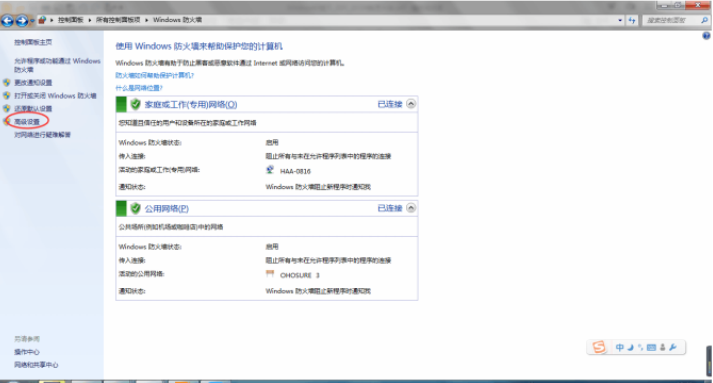Viewport: 713px width, 383px height.
Task: Expand the arrow after 所有控制面板项 breadcrumb
Action: pos(146,20)
